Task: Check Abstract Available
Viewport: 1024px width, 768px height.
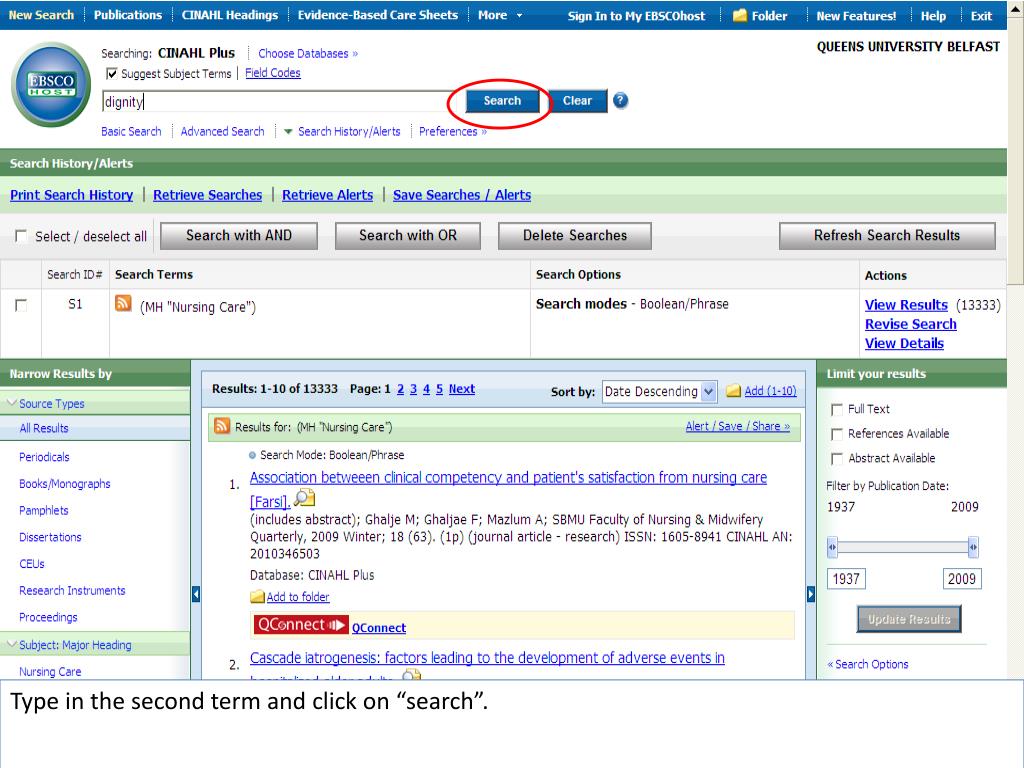Action: click(837, 459)
